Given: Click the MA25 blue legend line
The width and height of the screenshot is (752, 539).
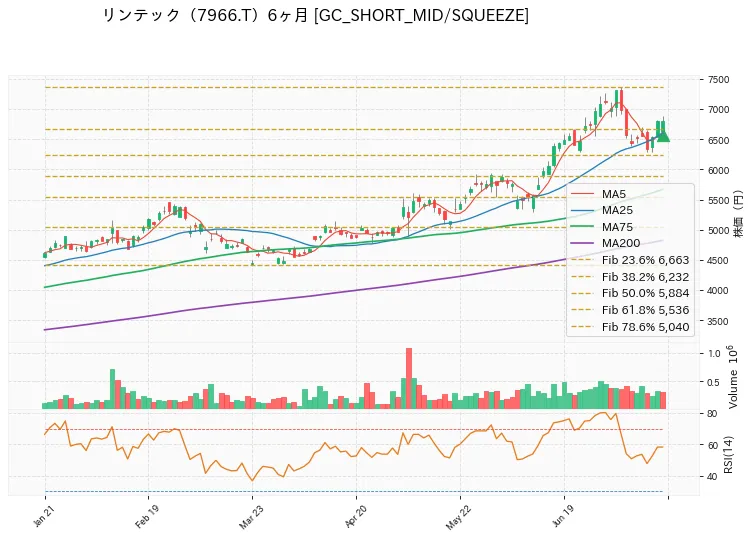Looking at the screenshot, I should [582, 210].
